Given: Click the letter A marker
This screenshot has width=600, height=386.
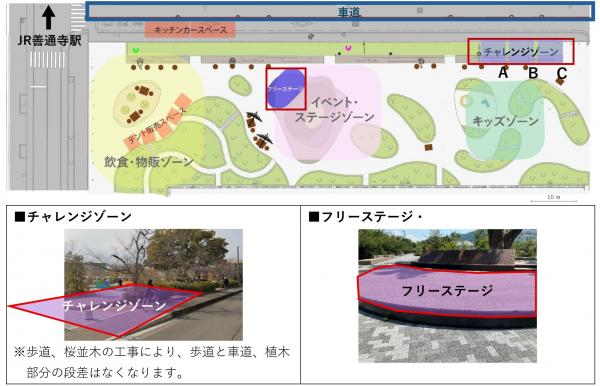Looking at the screenshot, I should pos(504,73).
